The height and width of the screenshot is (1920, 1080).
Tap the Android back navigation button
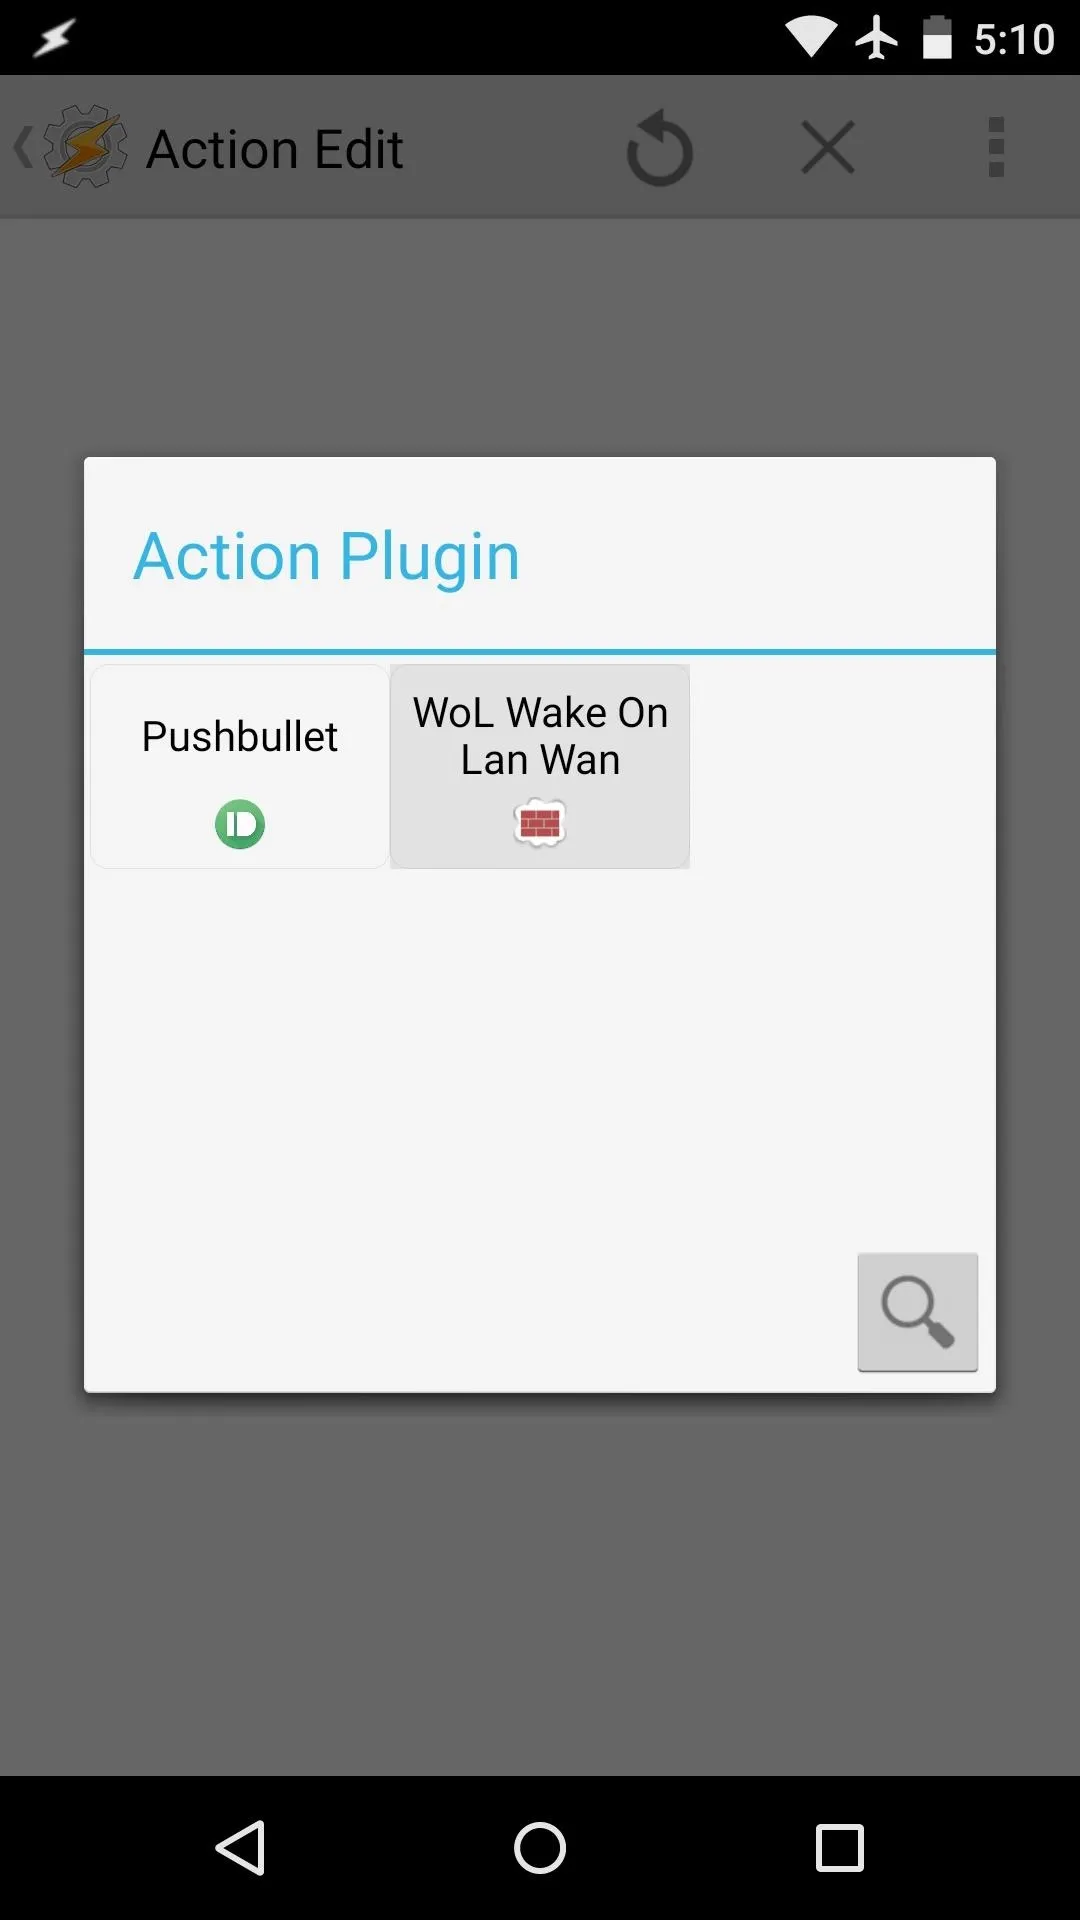[240, 1847]
